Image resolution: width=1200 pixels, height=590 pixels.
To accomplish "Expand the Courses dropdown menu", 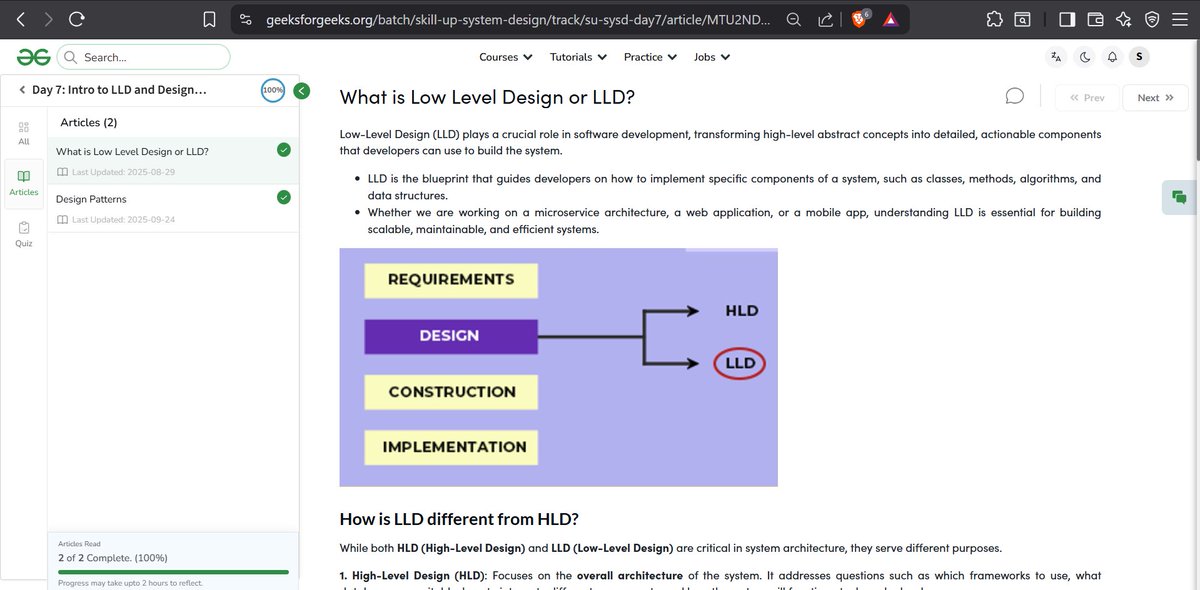I will point(505,57).
